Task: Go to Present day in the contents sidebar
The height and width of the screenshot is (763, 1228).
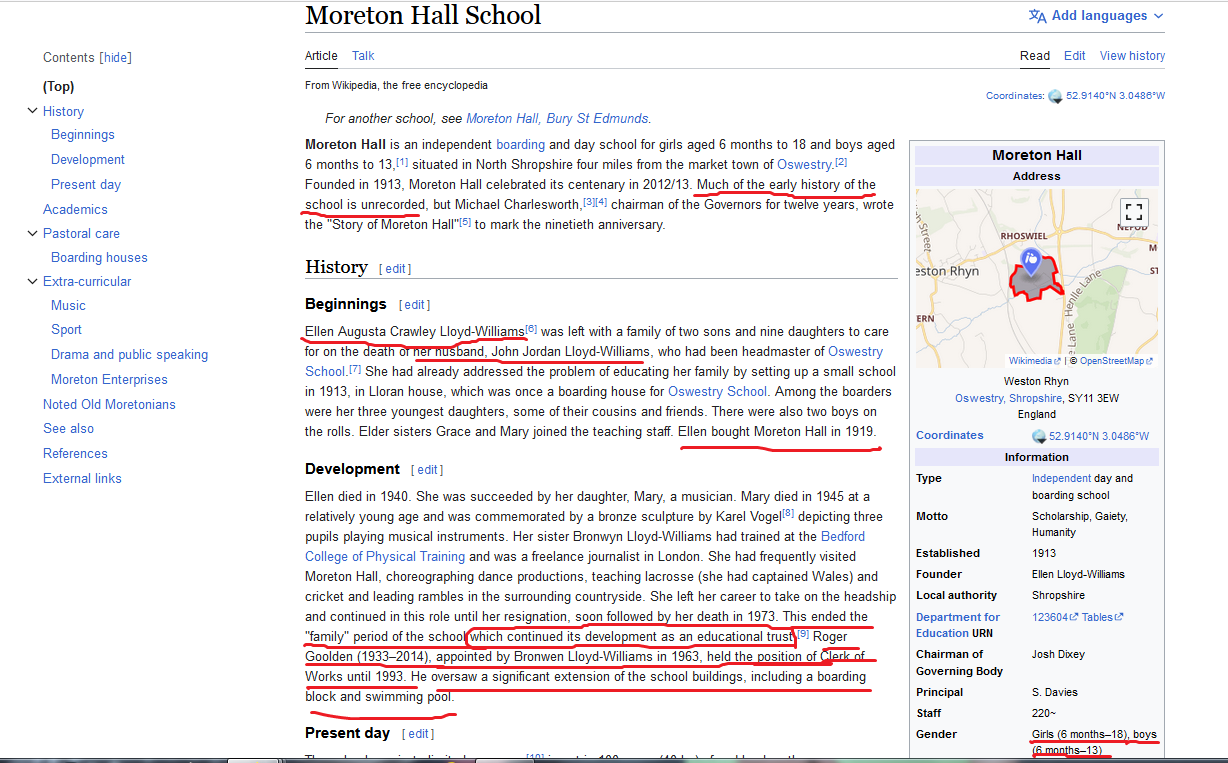Action: pos(86,185)
